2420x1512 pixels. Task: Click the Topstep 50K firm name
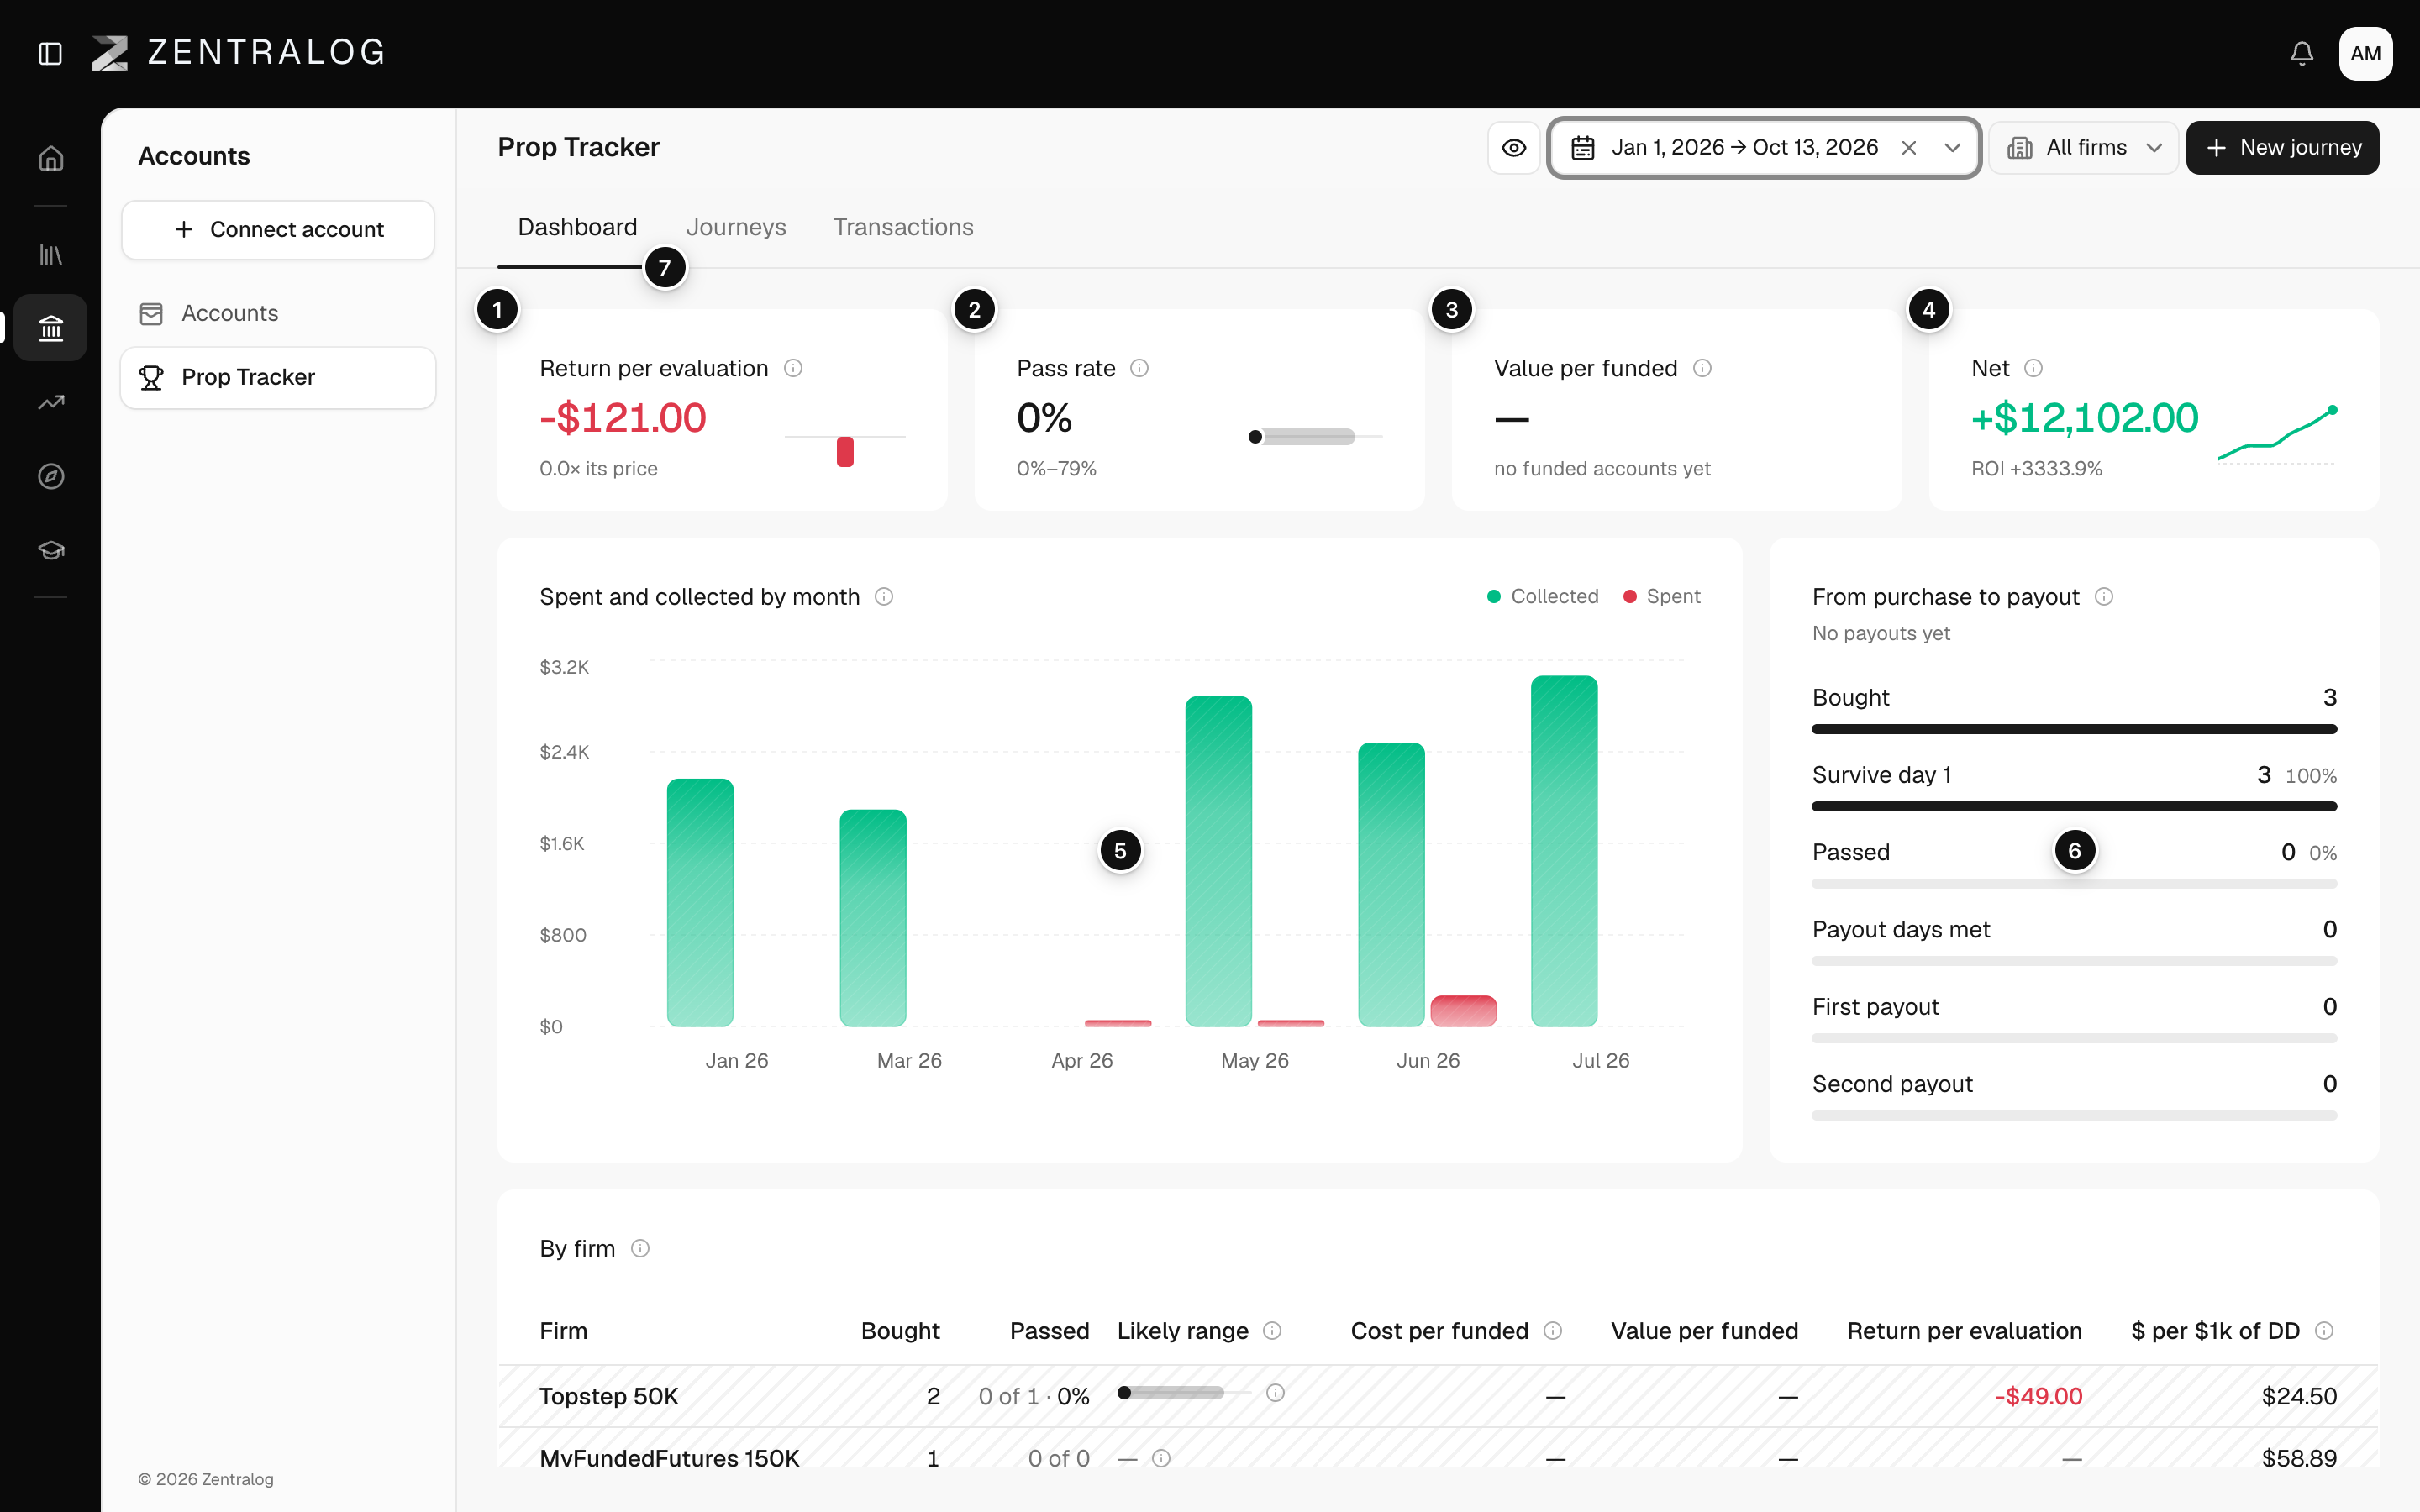click(x=609, y=1396)
